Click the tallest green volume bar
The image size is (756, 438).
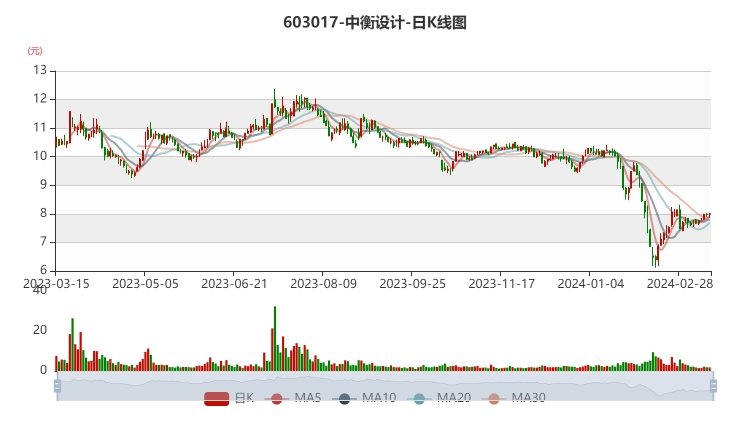coord(275,339)
